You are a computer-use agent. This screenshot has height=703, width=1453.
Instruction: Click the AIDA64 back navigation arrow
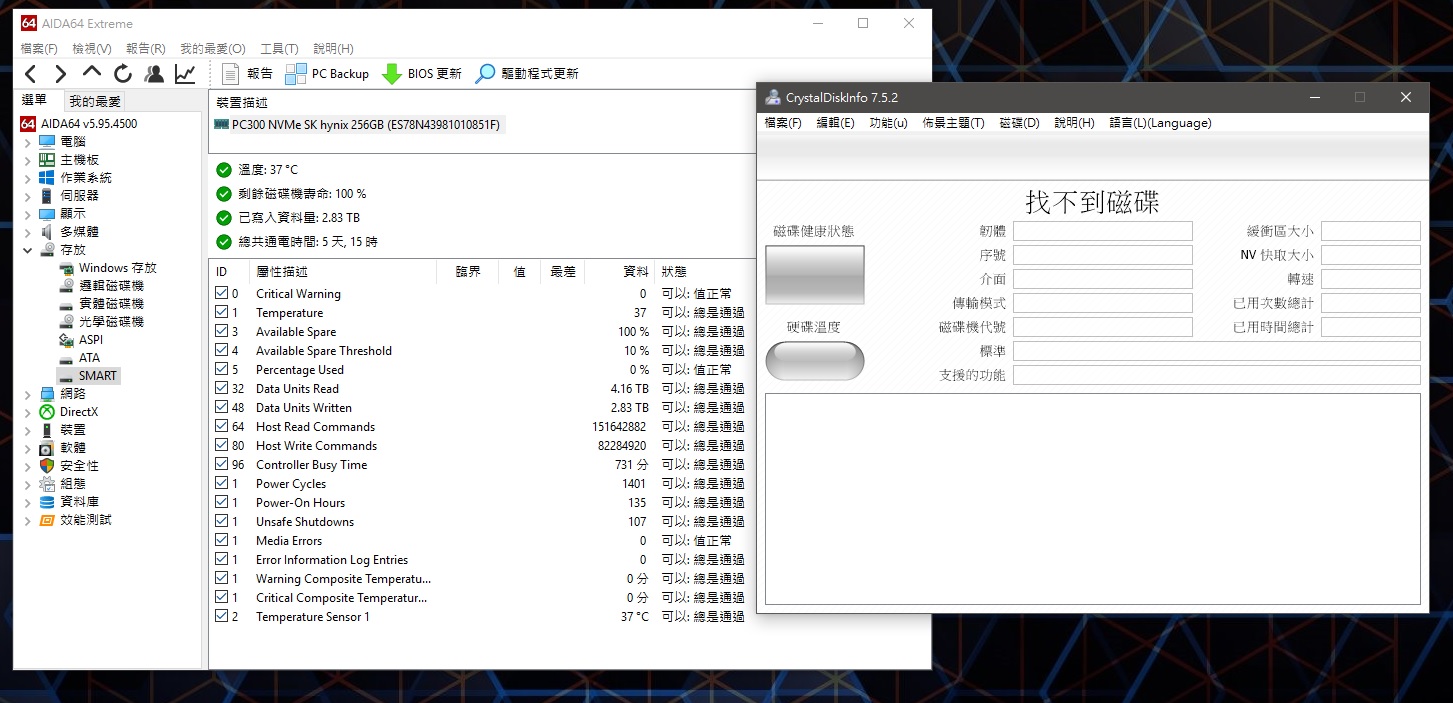pyautogui.click(x=30, y=74)
